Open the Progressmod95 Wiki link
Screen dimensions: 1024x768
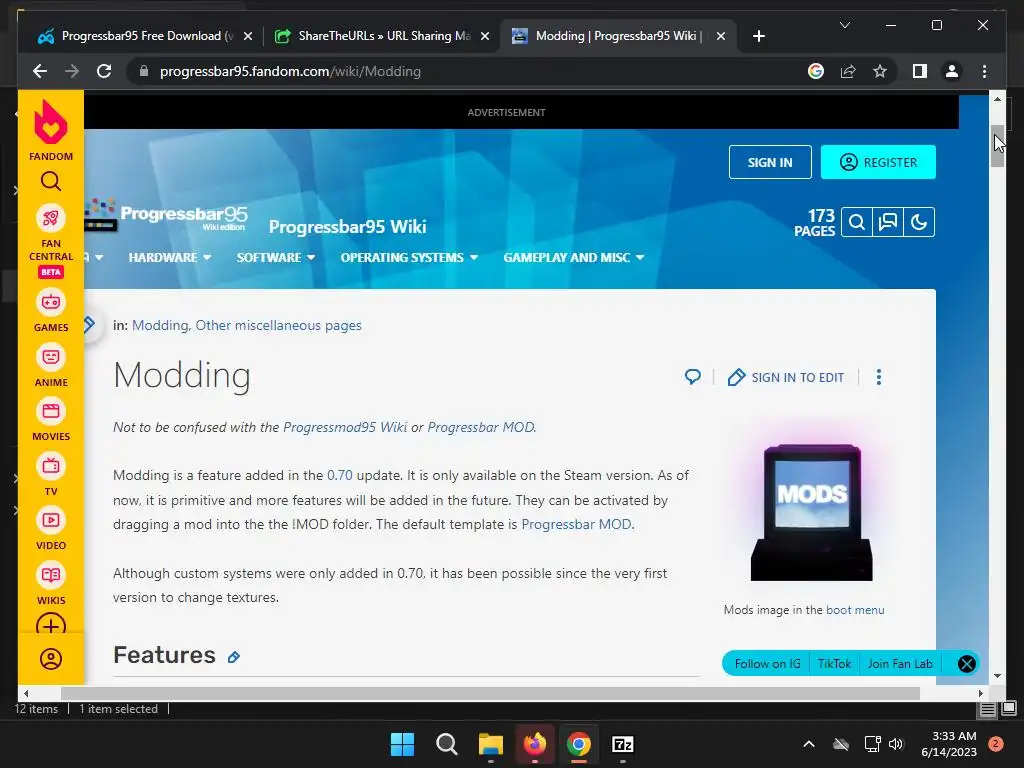tap(345, 427)
